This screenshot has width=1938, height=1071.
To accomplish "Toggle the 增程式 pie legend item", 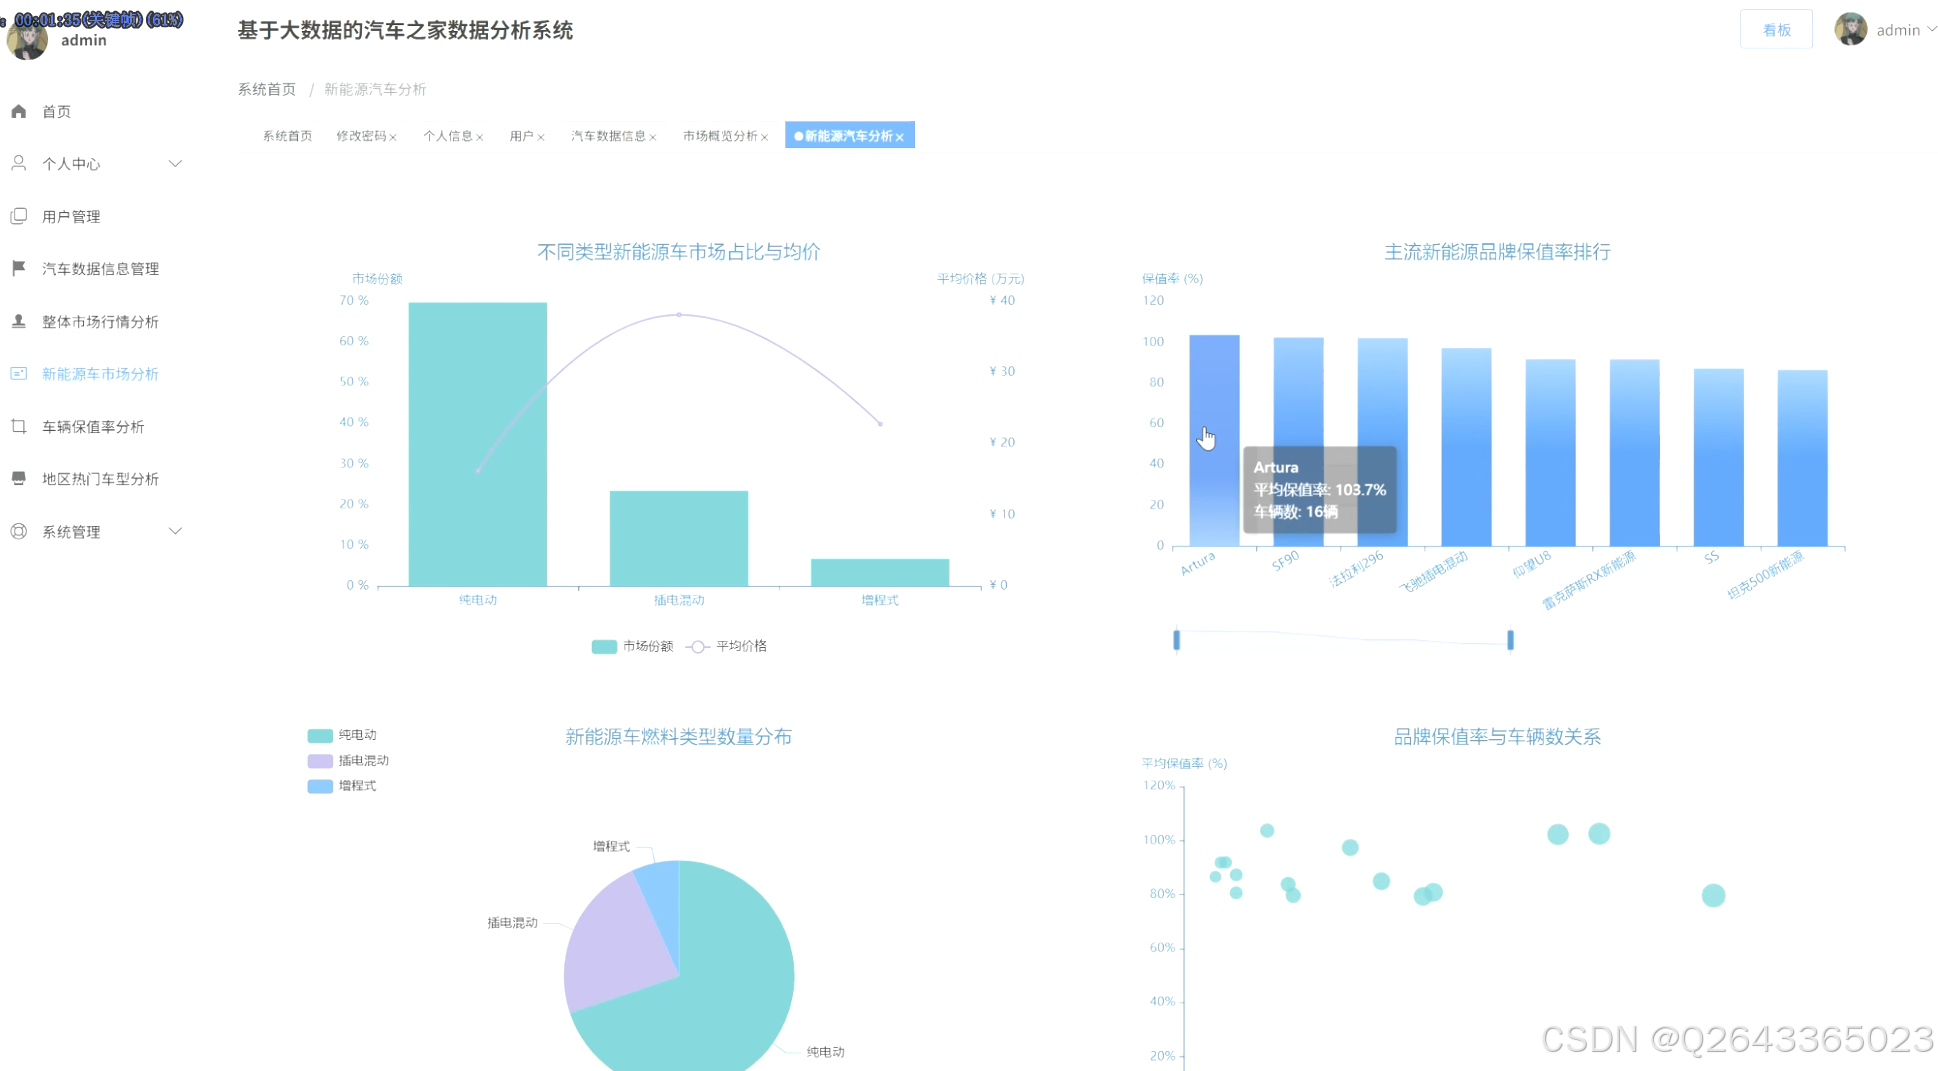I will [342, 786].
